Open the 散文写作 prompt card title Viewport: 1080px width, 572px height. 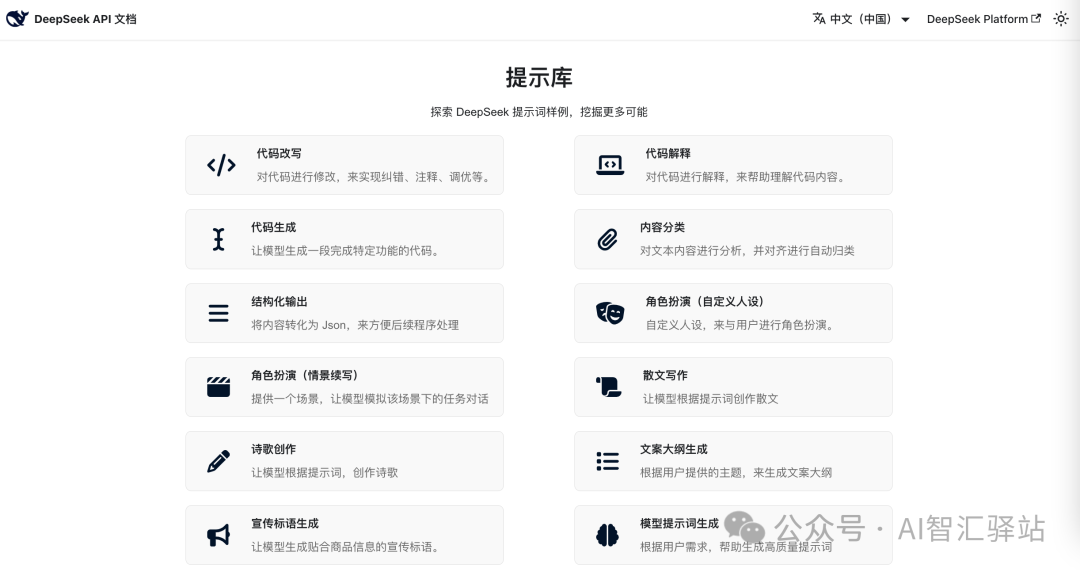pyautogui.click(x=665, y=376)
